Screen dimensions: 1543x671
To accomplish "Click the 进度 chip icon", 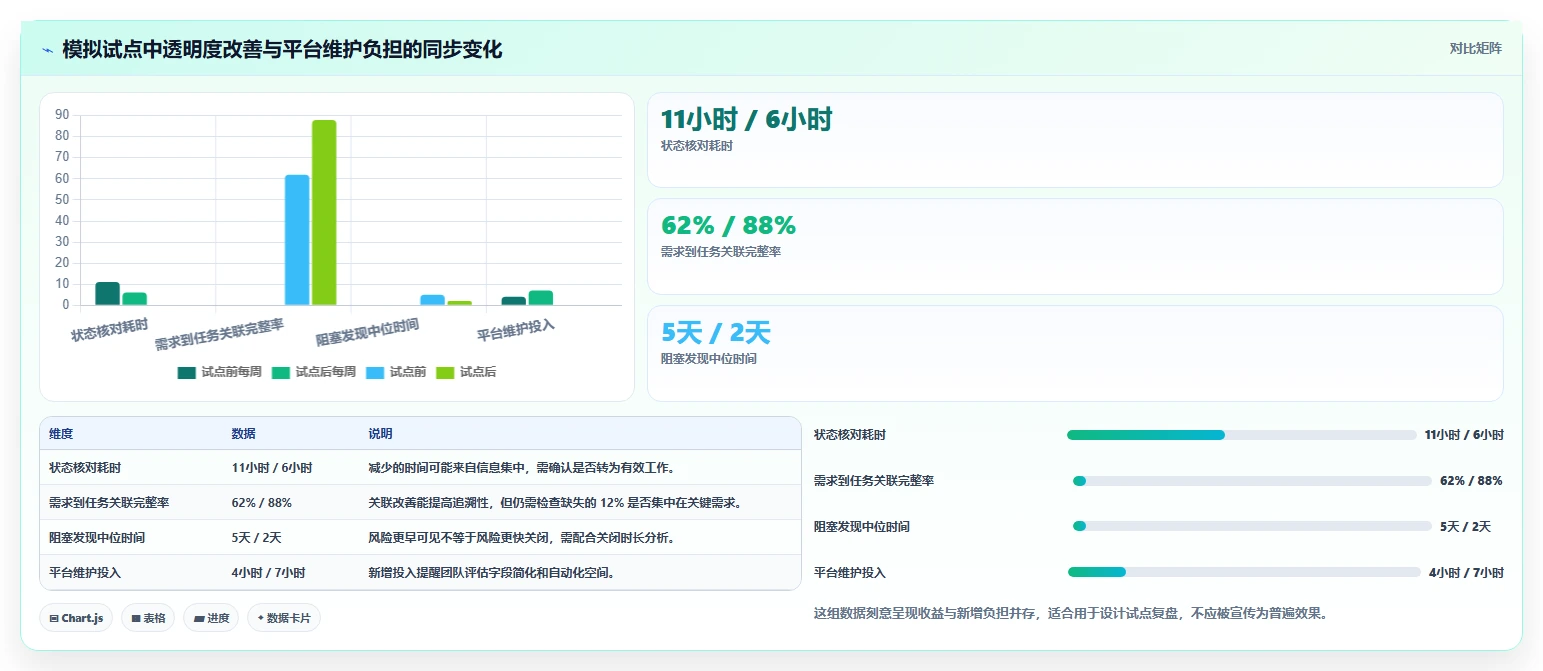I will pos(199,619).
